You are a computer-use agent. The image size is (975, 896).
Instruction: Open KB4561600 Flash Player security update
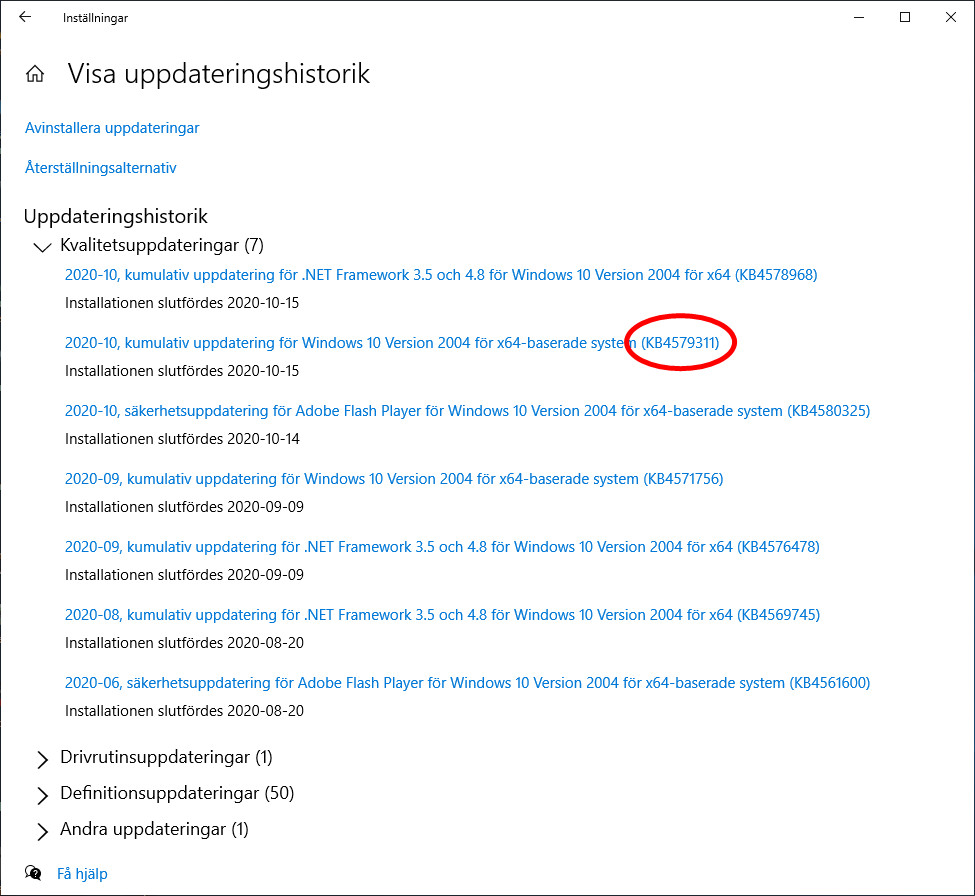click(466, 682)
